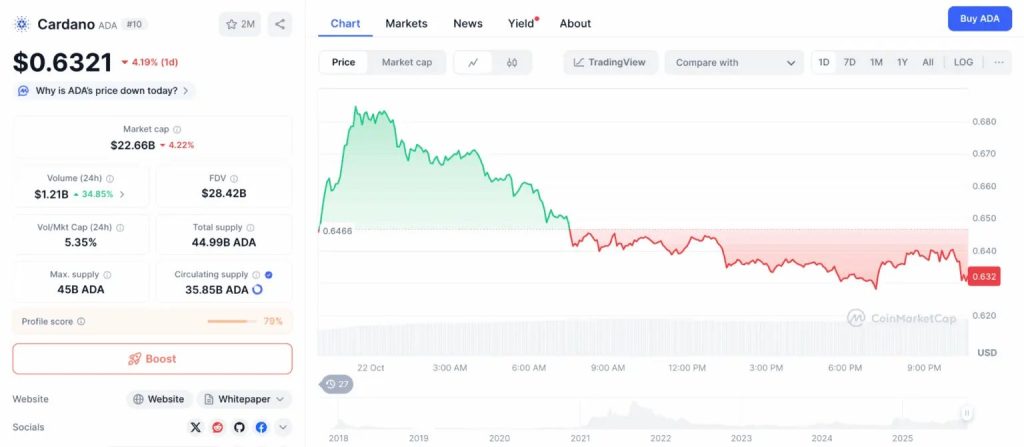Image resolution: width=1024 pixels, height=447 pixels.
Task: Select the 7D time range
Action: pos(849,62)
